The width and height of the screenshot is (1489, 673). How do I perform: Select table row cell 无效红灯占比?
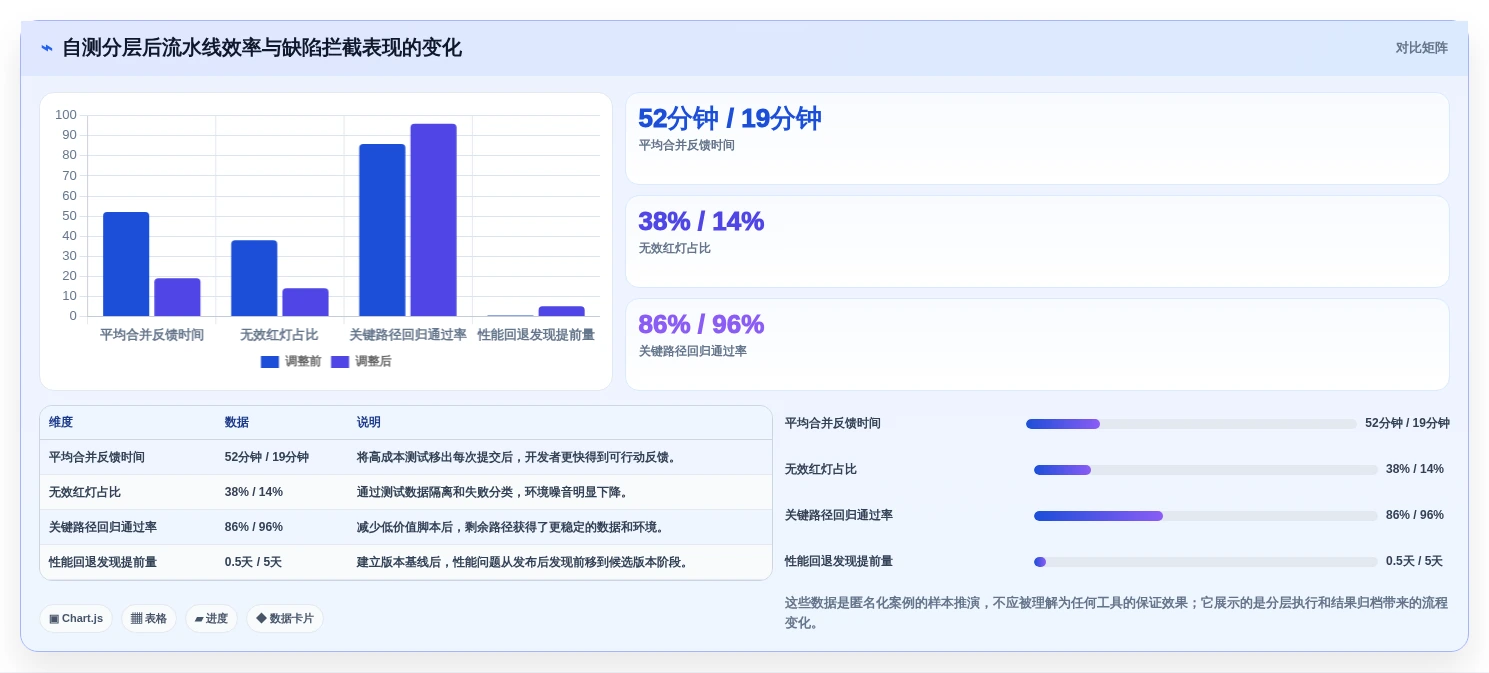pos(85,492)
